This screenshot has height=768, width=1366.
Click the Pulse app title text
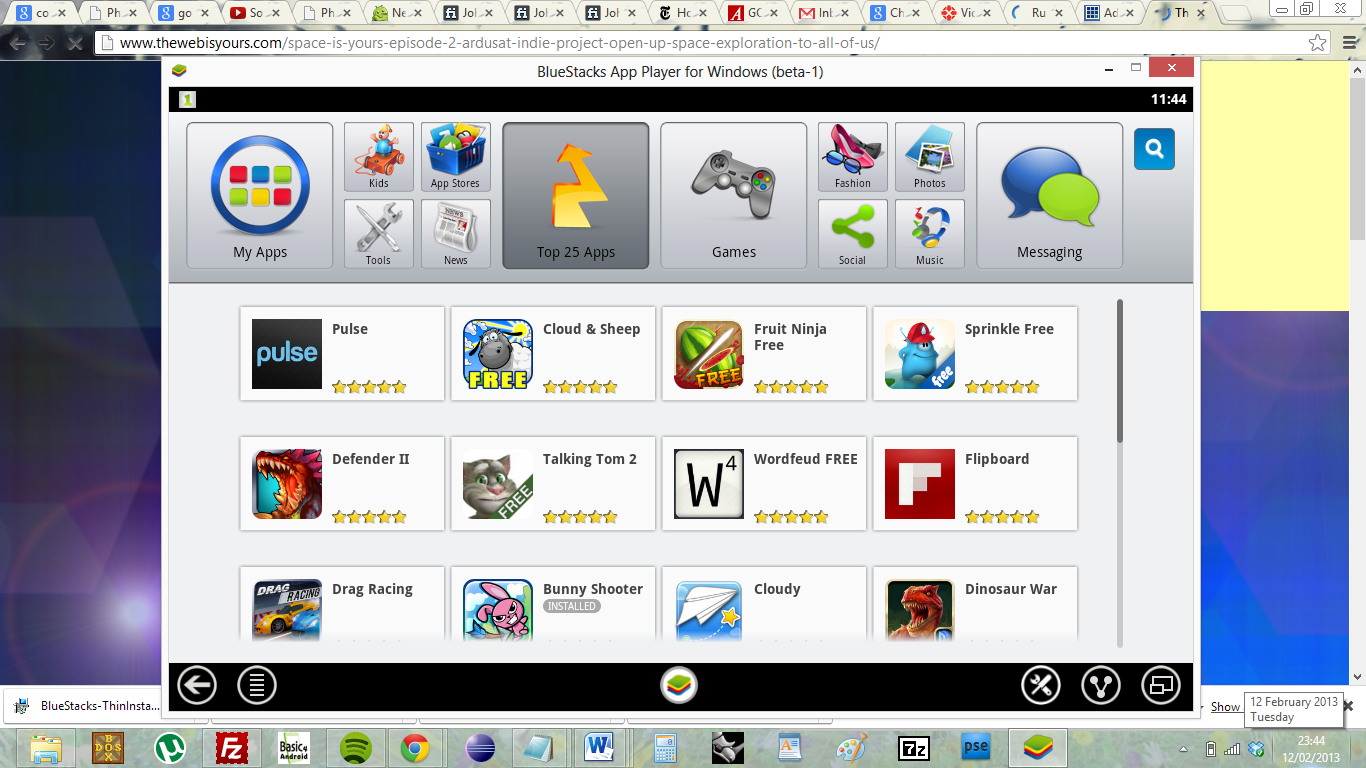[x=350, y=329]
